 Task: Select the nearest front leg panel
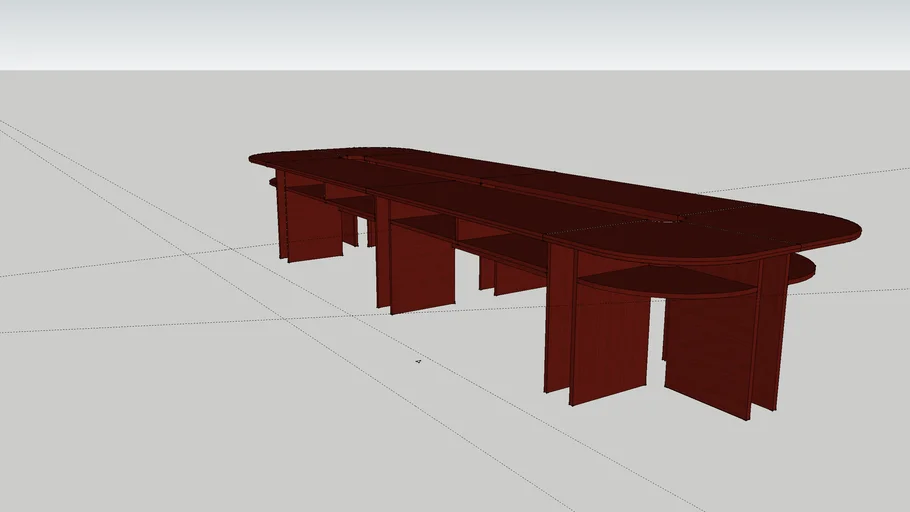tap(610, 345)
